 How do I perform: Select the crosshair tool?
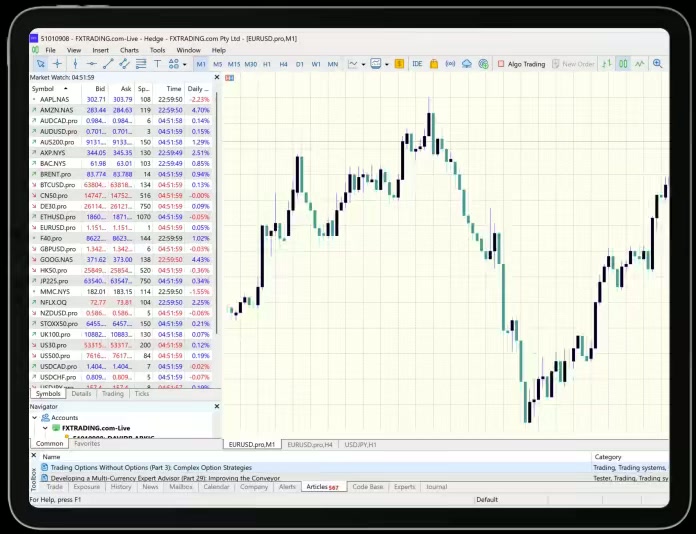pyautogui.click(x=57, y=64)
